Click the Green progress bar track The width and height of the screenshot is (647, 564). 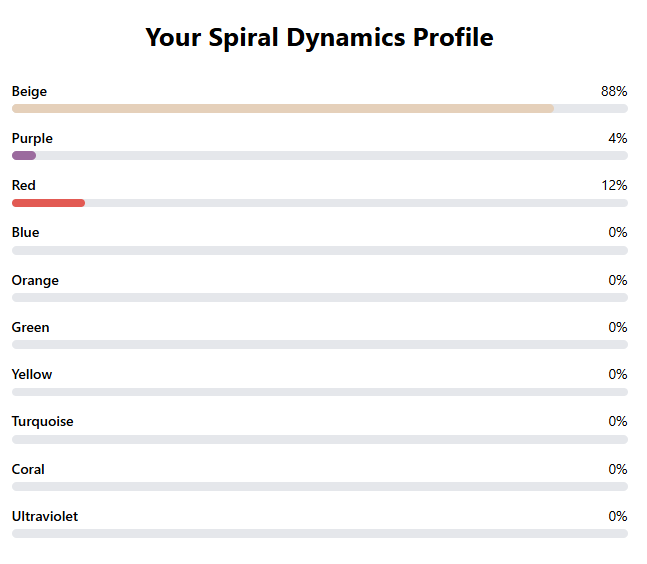point(320,344)
